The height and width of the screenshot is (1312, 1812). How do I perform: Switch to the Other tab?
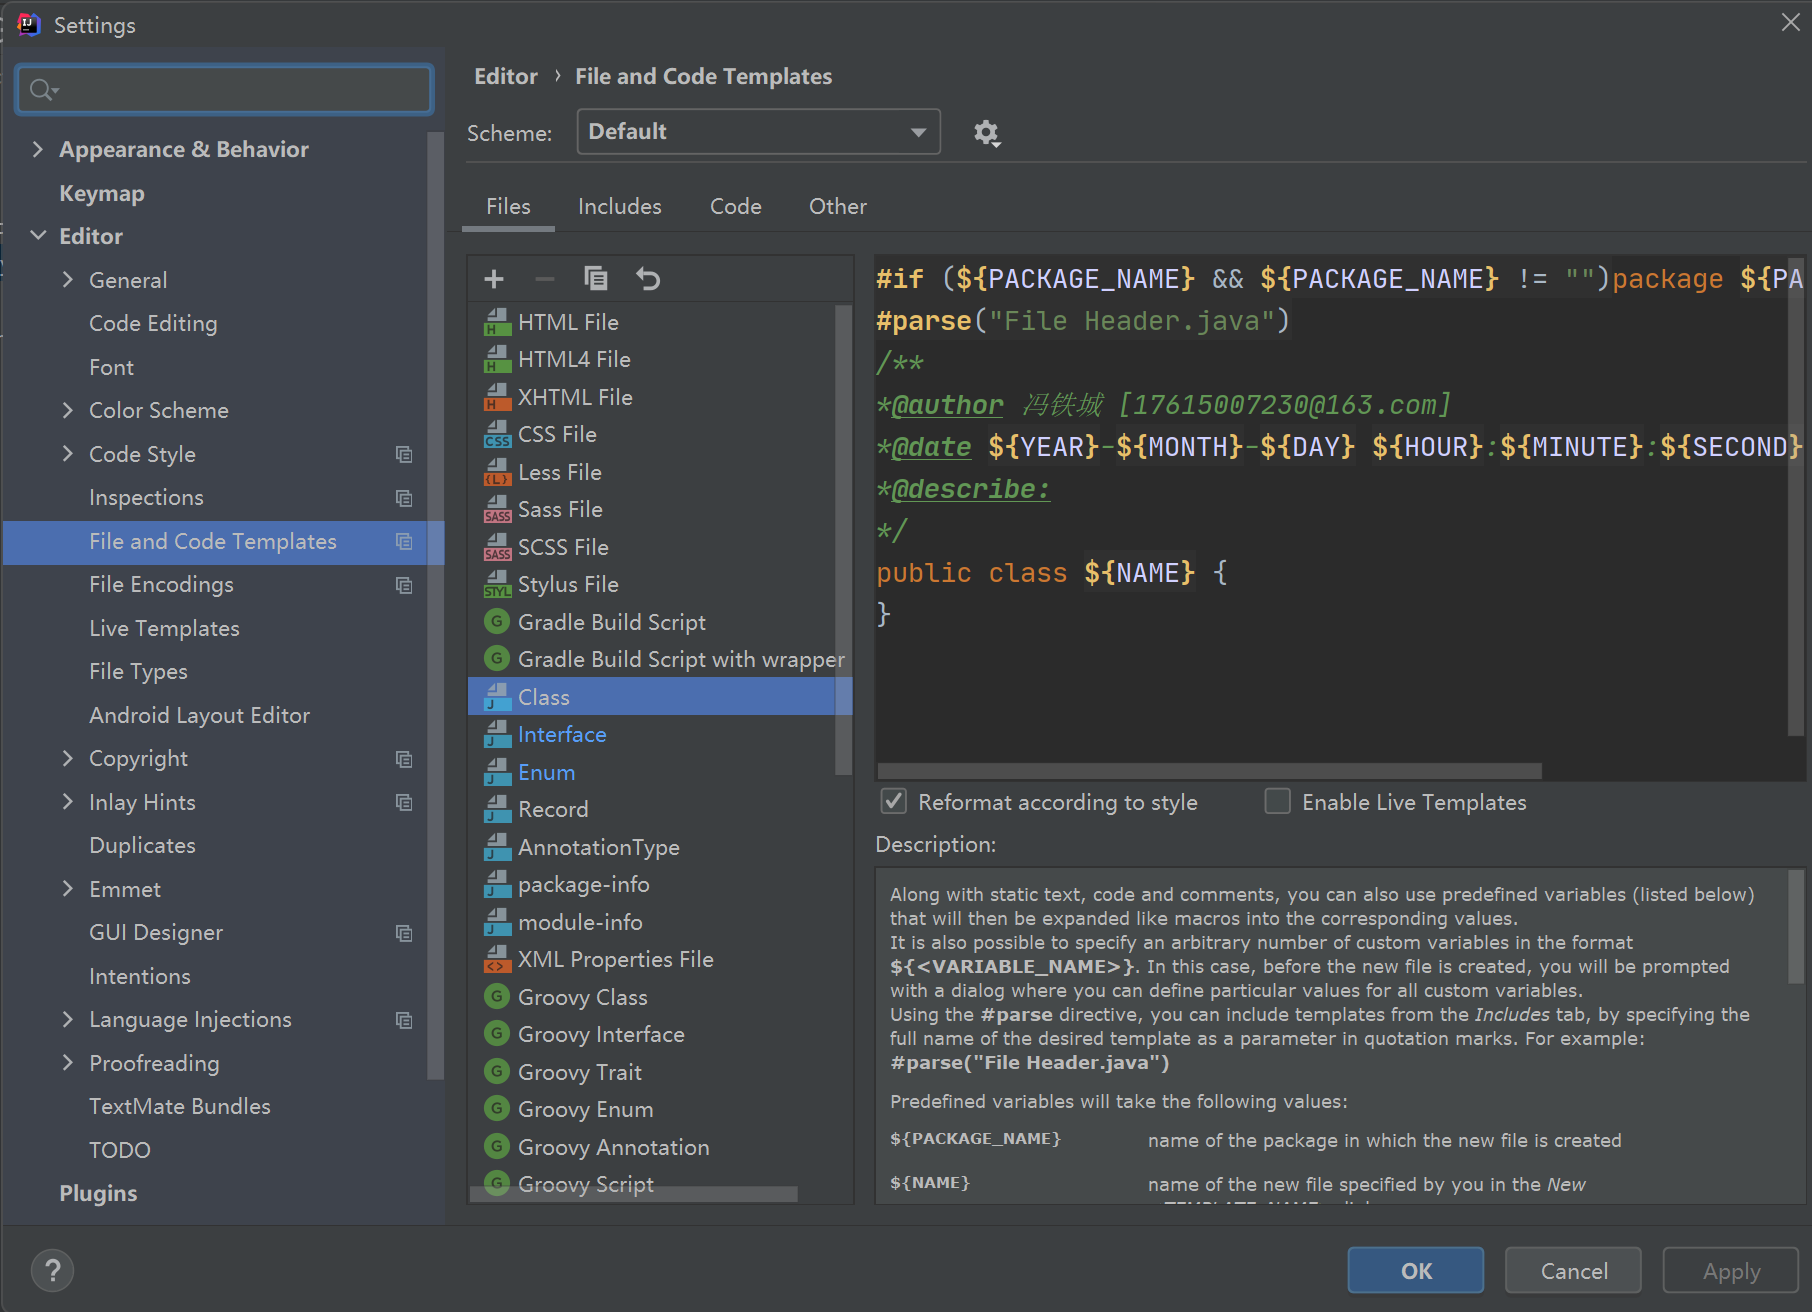click(x=838, y=206)
